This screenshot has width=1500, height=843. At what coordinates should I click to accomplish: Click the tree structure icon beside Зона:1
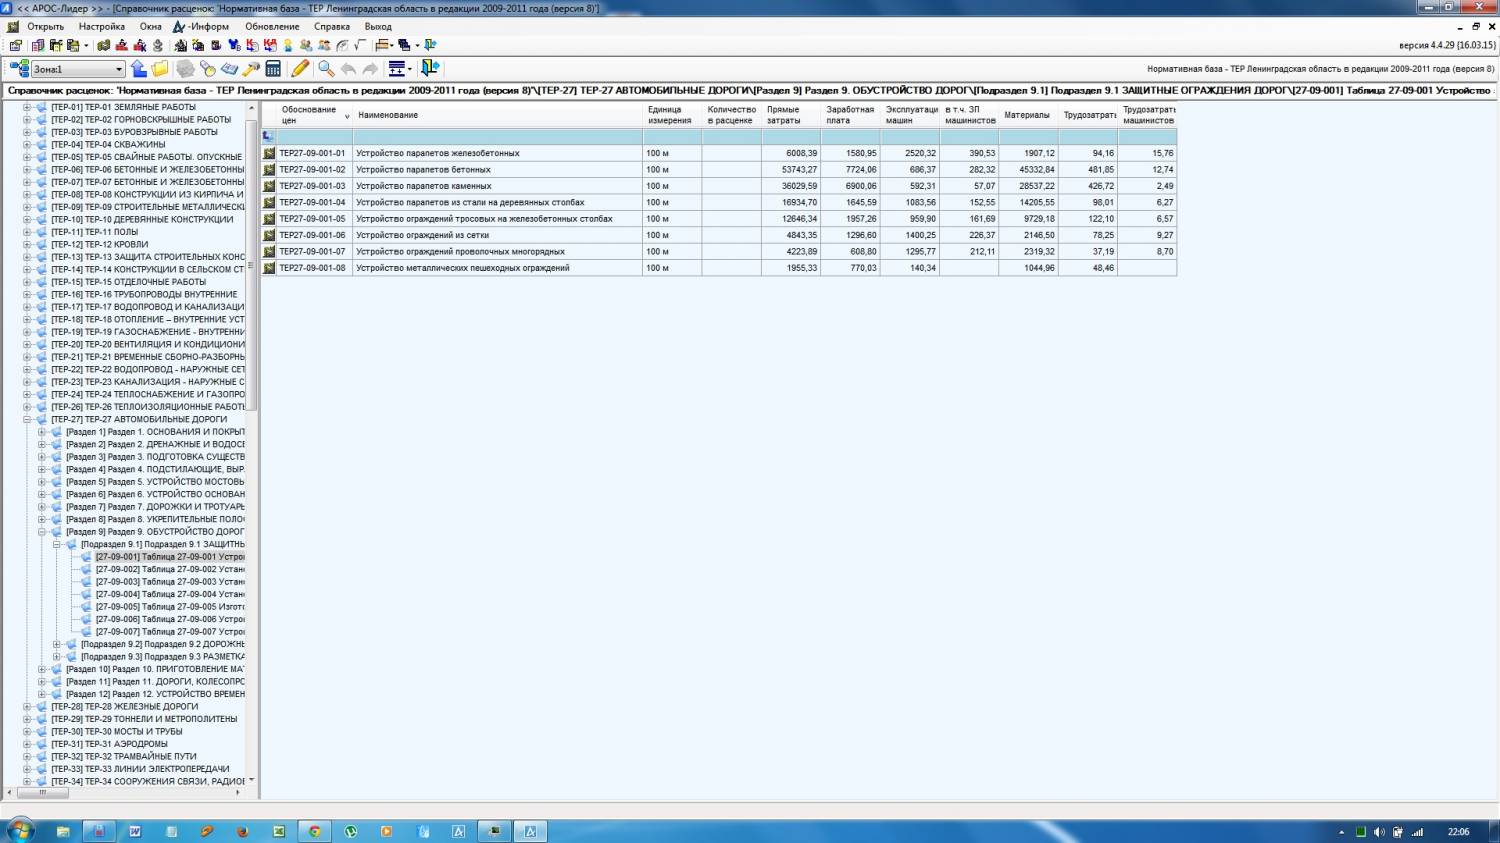(18, 69)
